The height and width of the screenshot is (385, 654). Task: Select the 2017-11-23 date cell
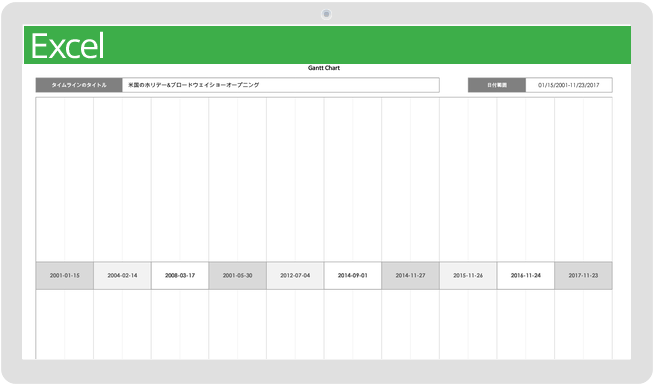coord(583,276)
